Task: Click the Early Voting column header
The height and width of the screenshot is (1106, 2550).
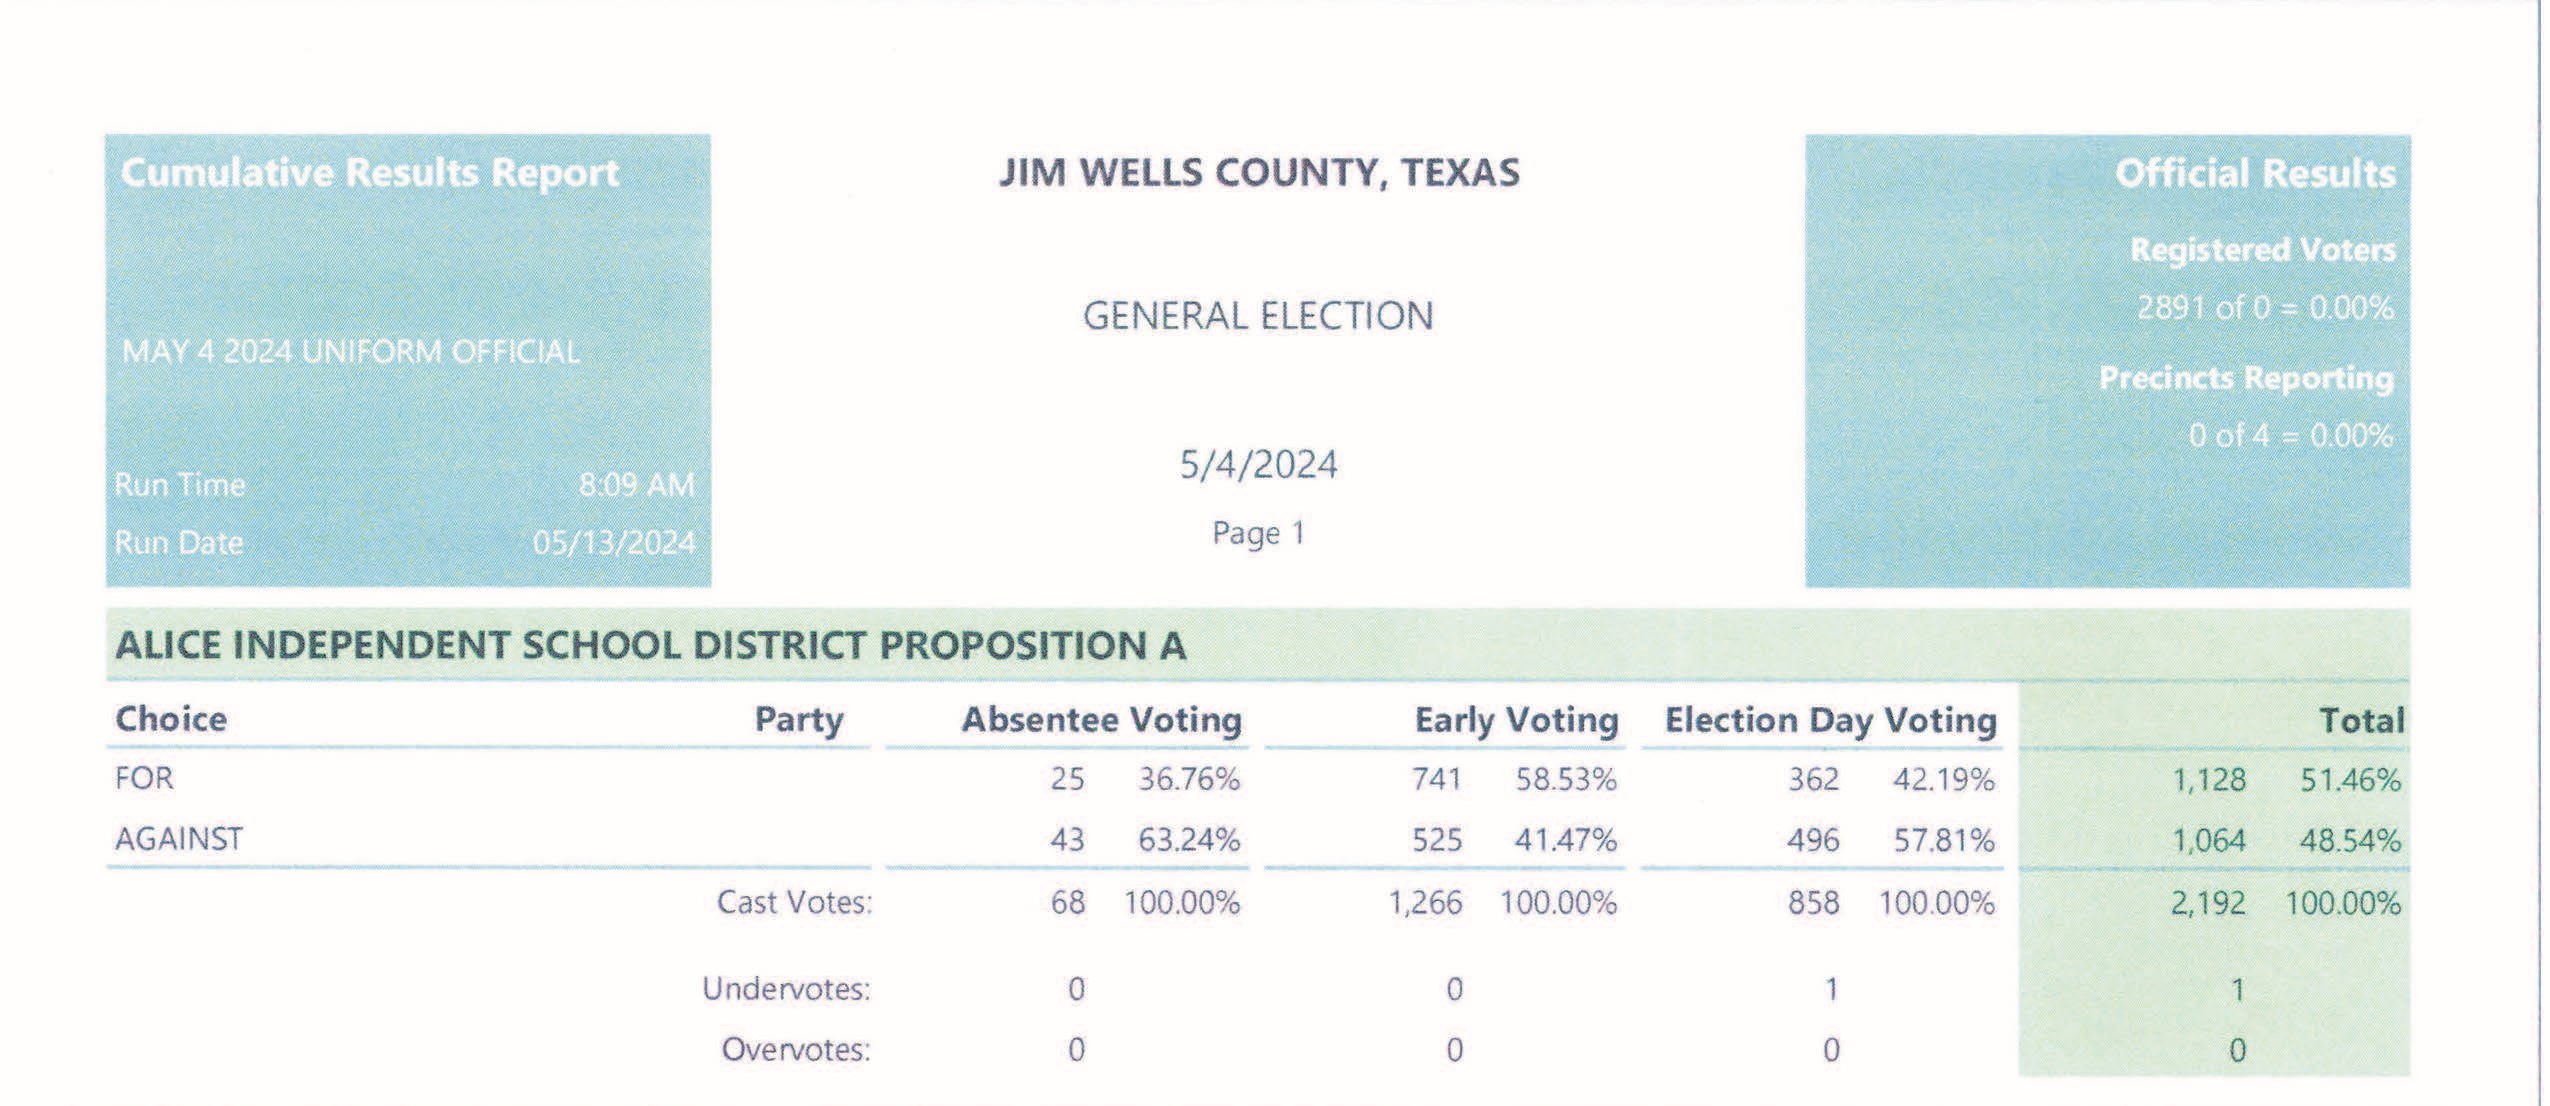Action: coord(1515,720)
